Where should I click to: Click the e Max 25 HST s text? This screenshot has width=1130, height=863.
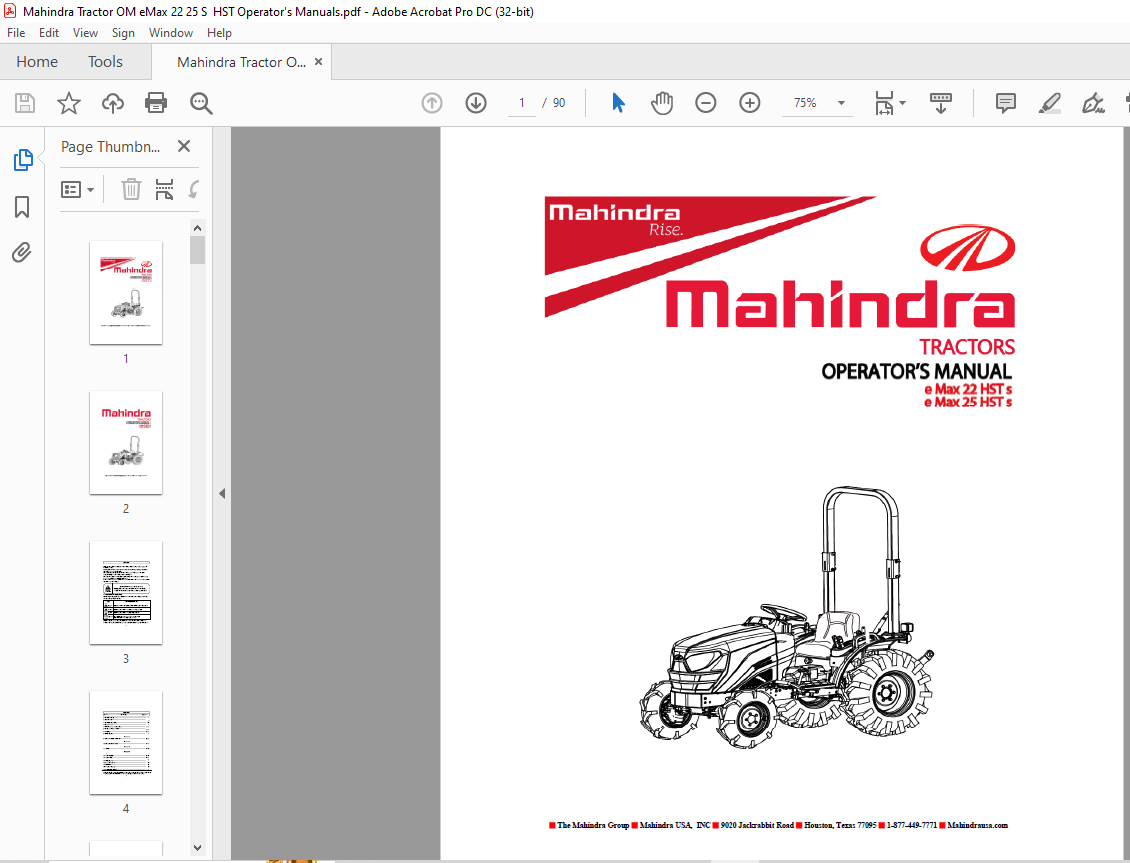(969, 402)
